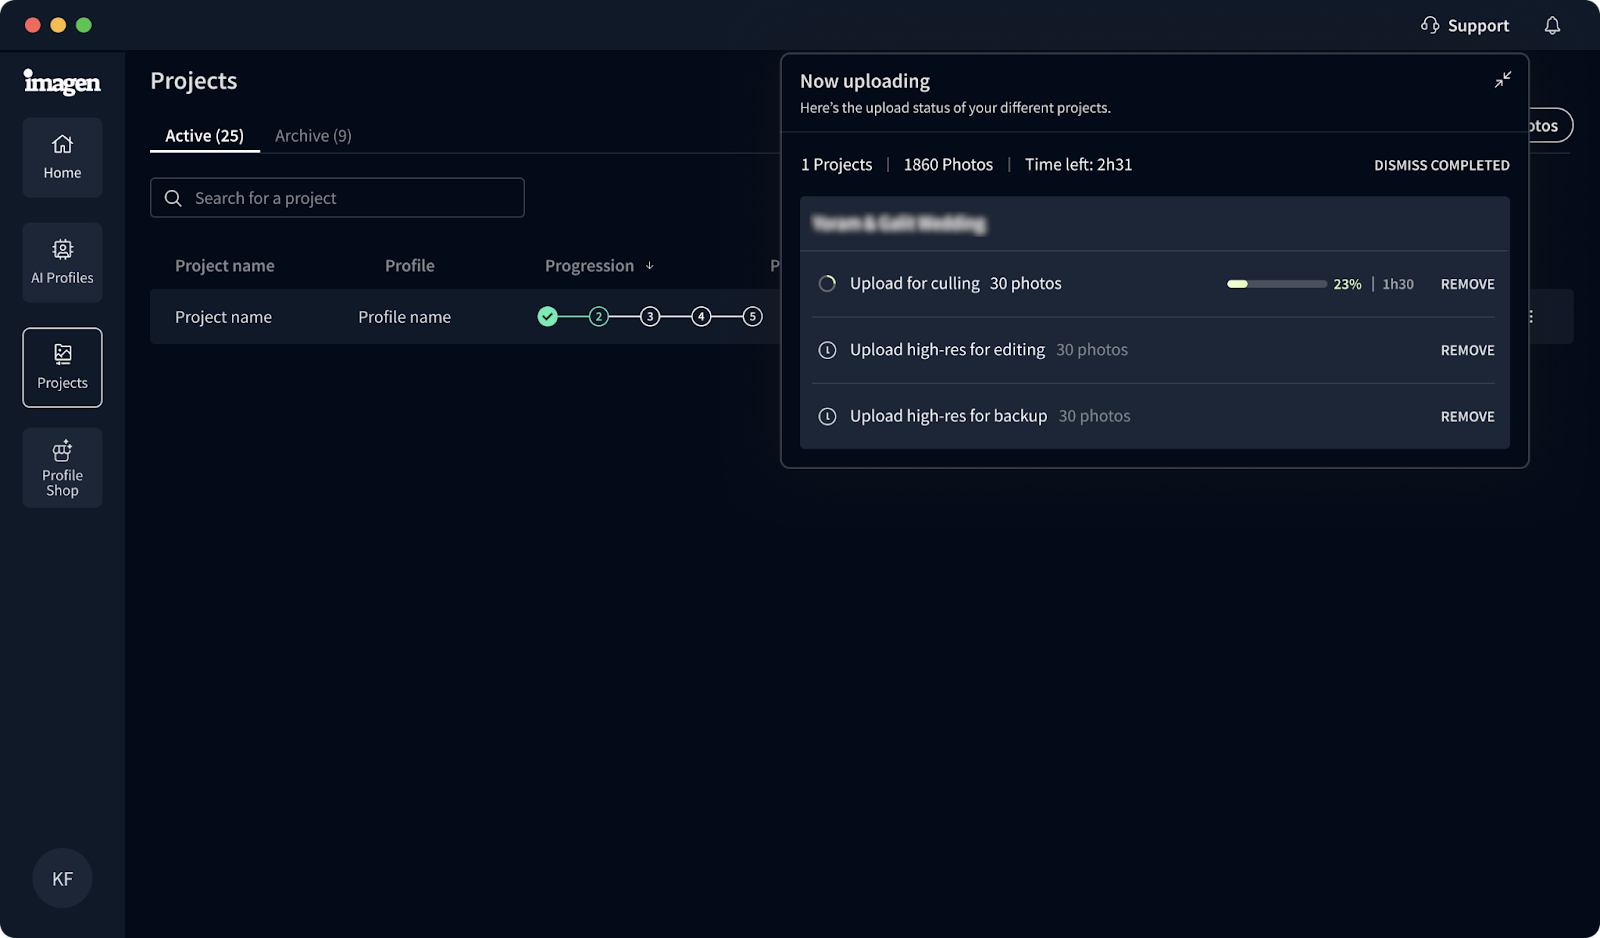
Task: Click the macOS yellow minimize button
Action: point(58,25)
